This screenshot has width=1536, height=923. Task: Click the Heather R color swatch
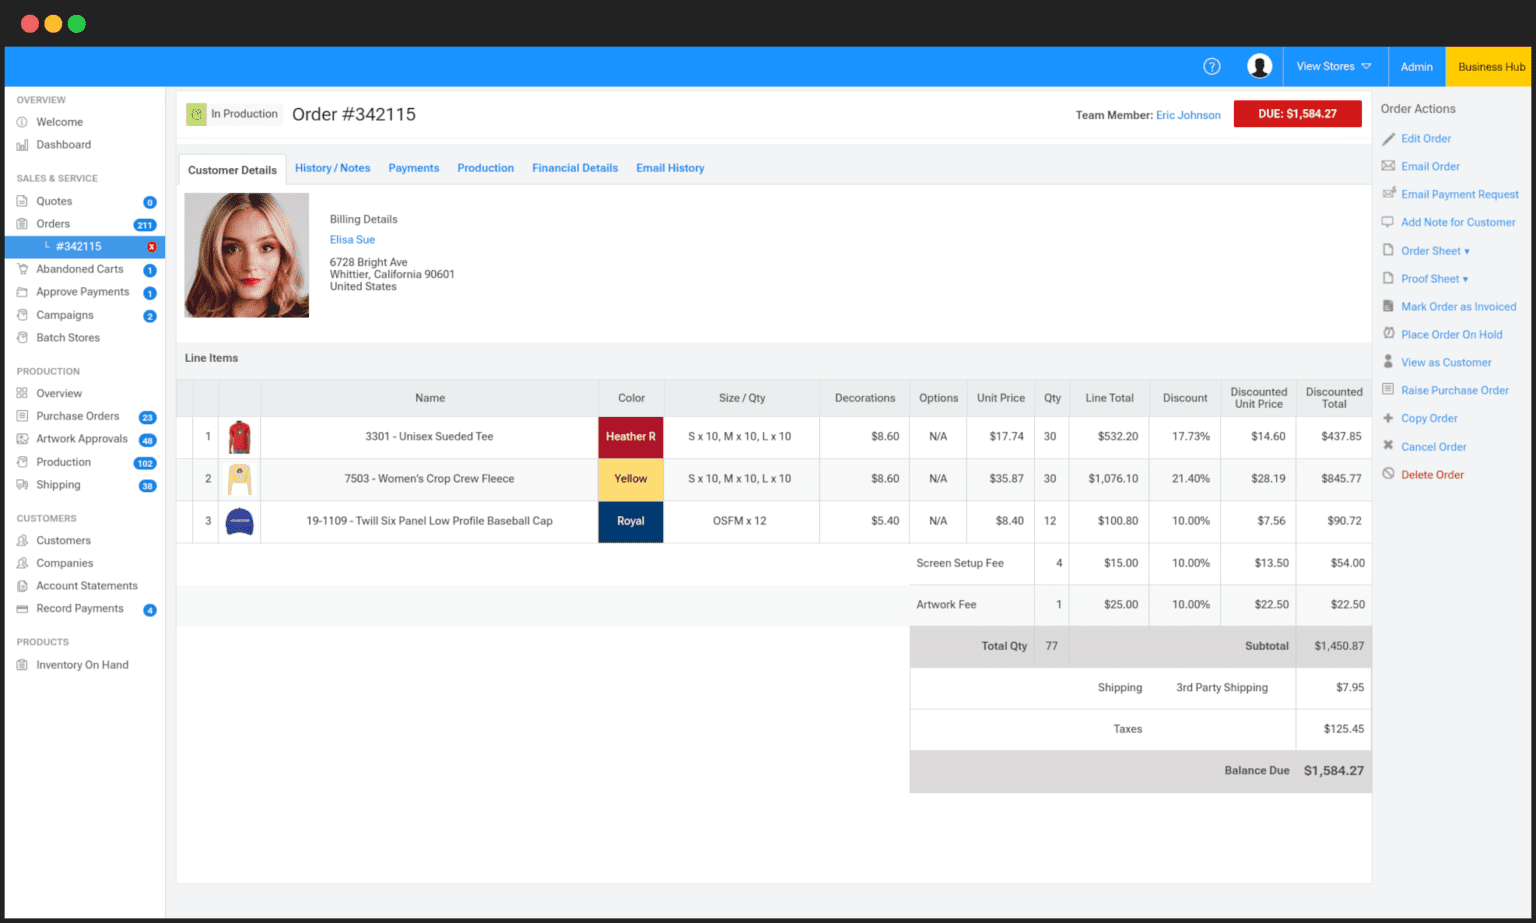point(630,437)
